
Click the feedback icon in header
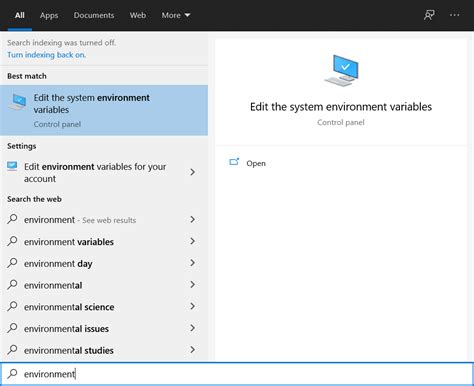[429, 15]
